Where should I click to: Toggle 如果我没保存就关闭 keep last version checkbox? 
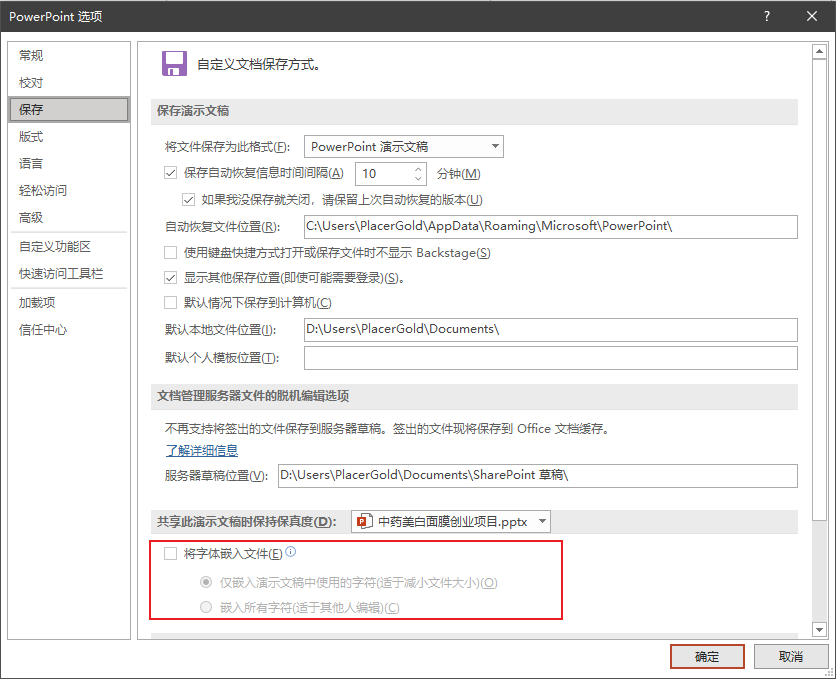(x=188, y=200)
